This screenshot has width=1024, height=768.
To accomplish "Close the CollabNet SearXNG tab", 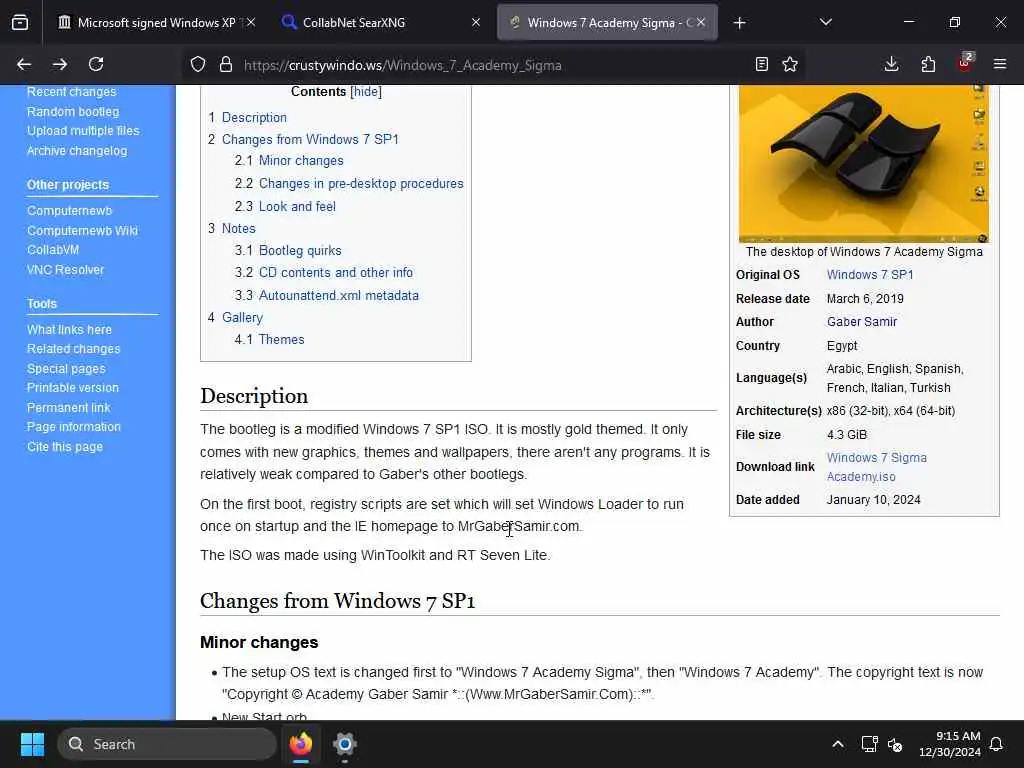I will click(x=476, y=22).
